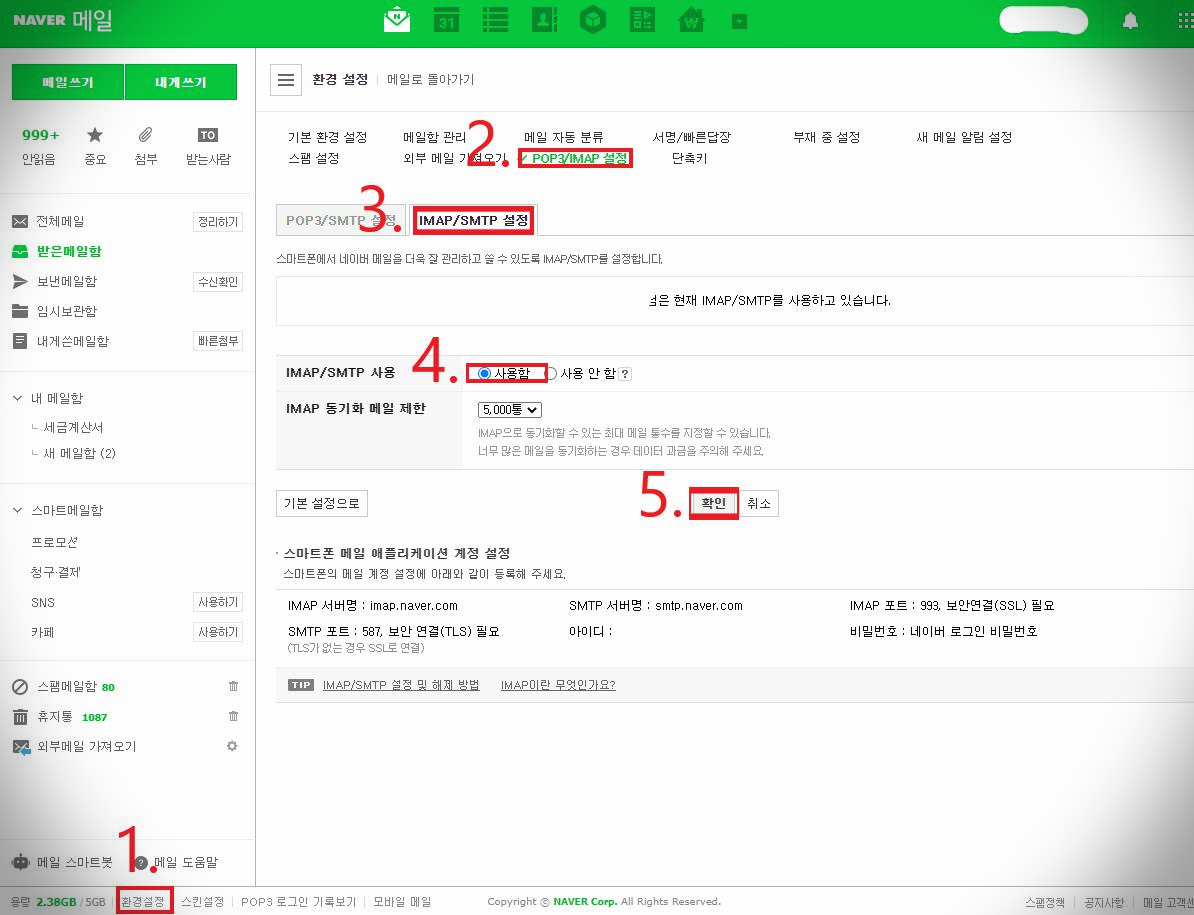Open the notification bell

point(1130,21)
